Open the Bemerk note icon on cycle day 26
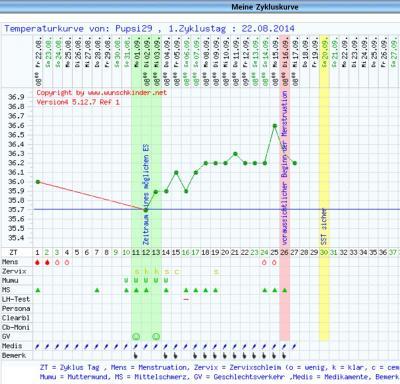Viewport: 400px width, 384px height. point(284,356)
